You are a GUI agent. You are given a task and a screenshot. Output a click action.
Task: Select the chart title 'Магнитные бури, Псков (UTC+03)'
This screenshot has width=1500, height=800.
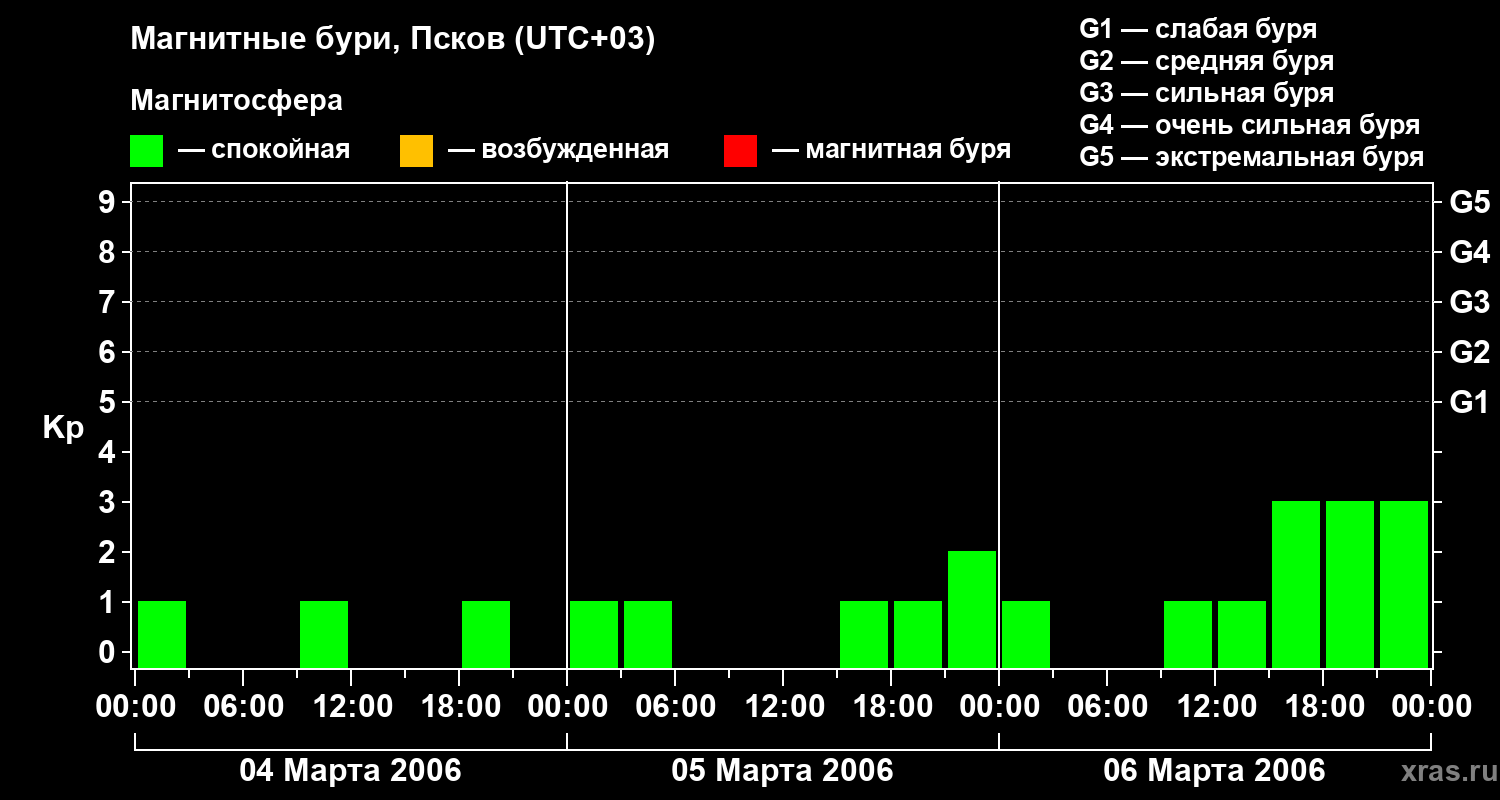[393, 40]
